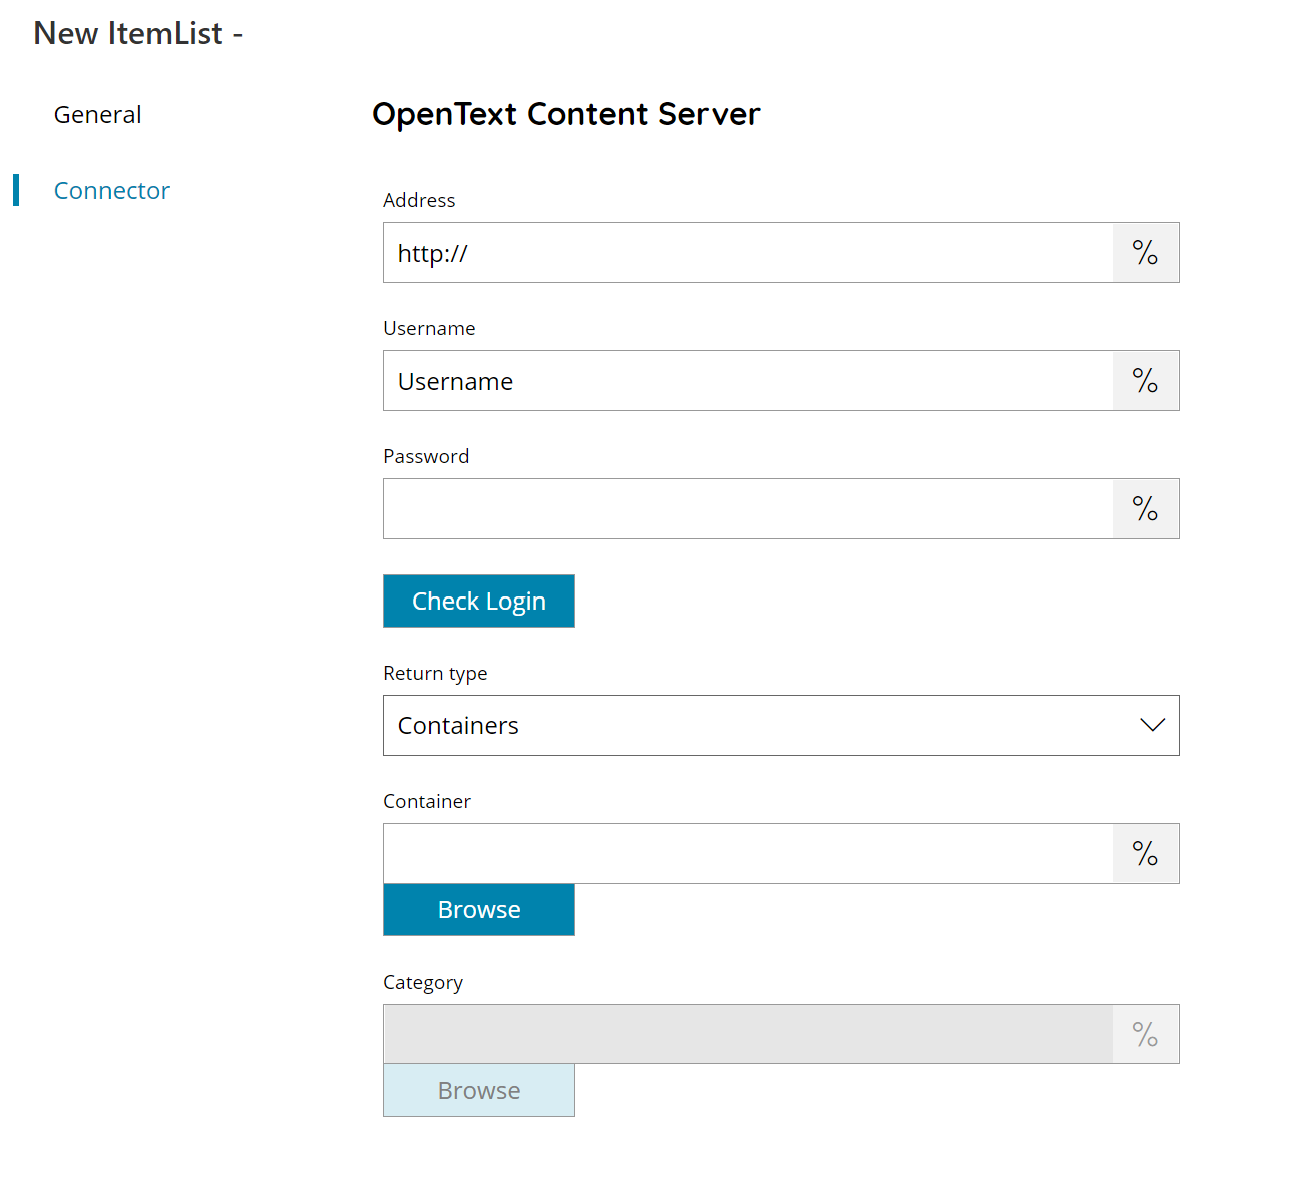Click the 'Username' label above the field

click(429, 329)
